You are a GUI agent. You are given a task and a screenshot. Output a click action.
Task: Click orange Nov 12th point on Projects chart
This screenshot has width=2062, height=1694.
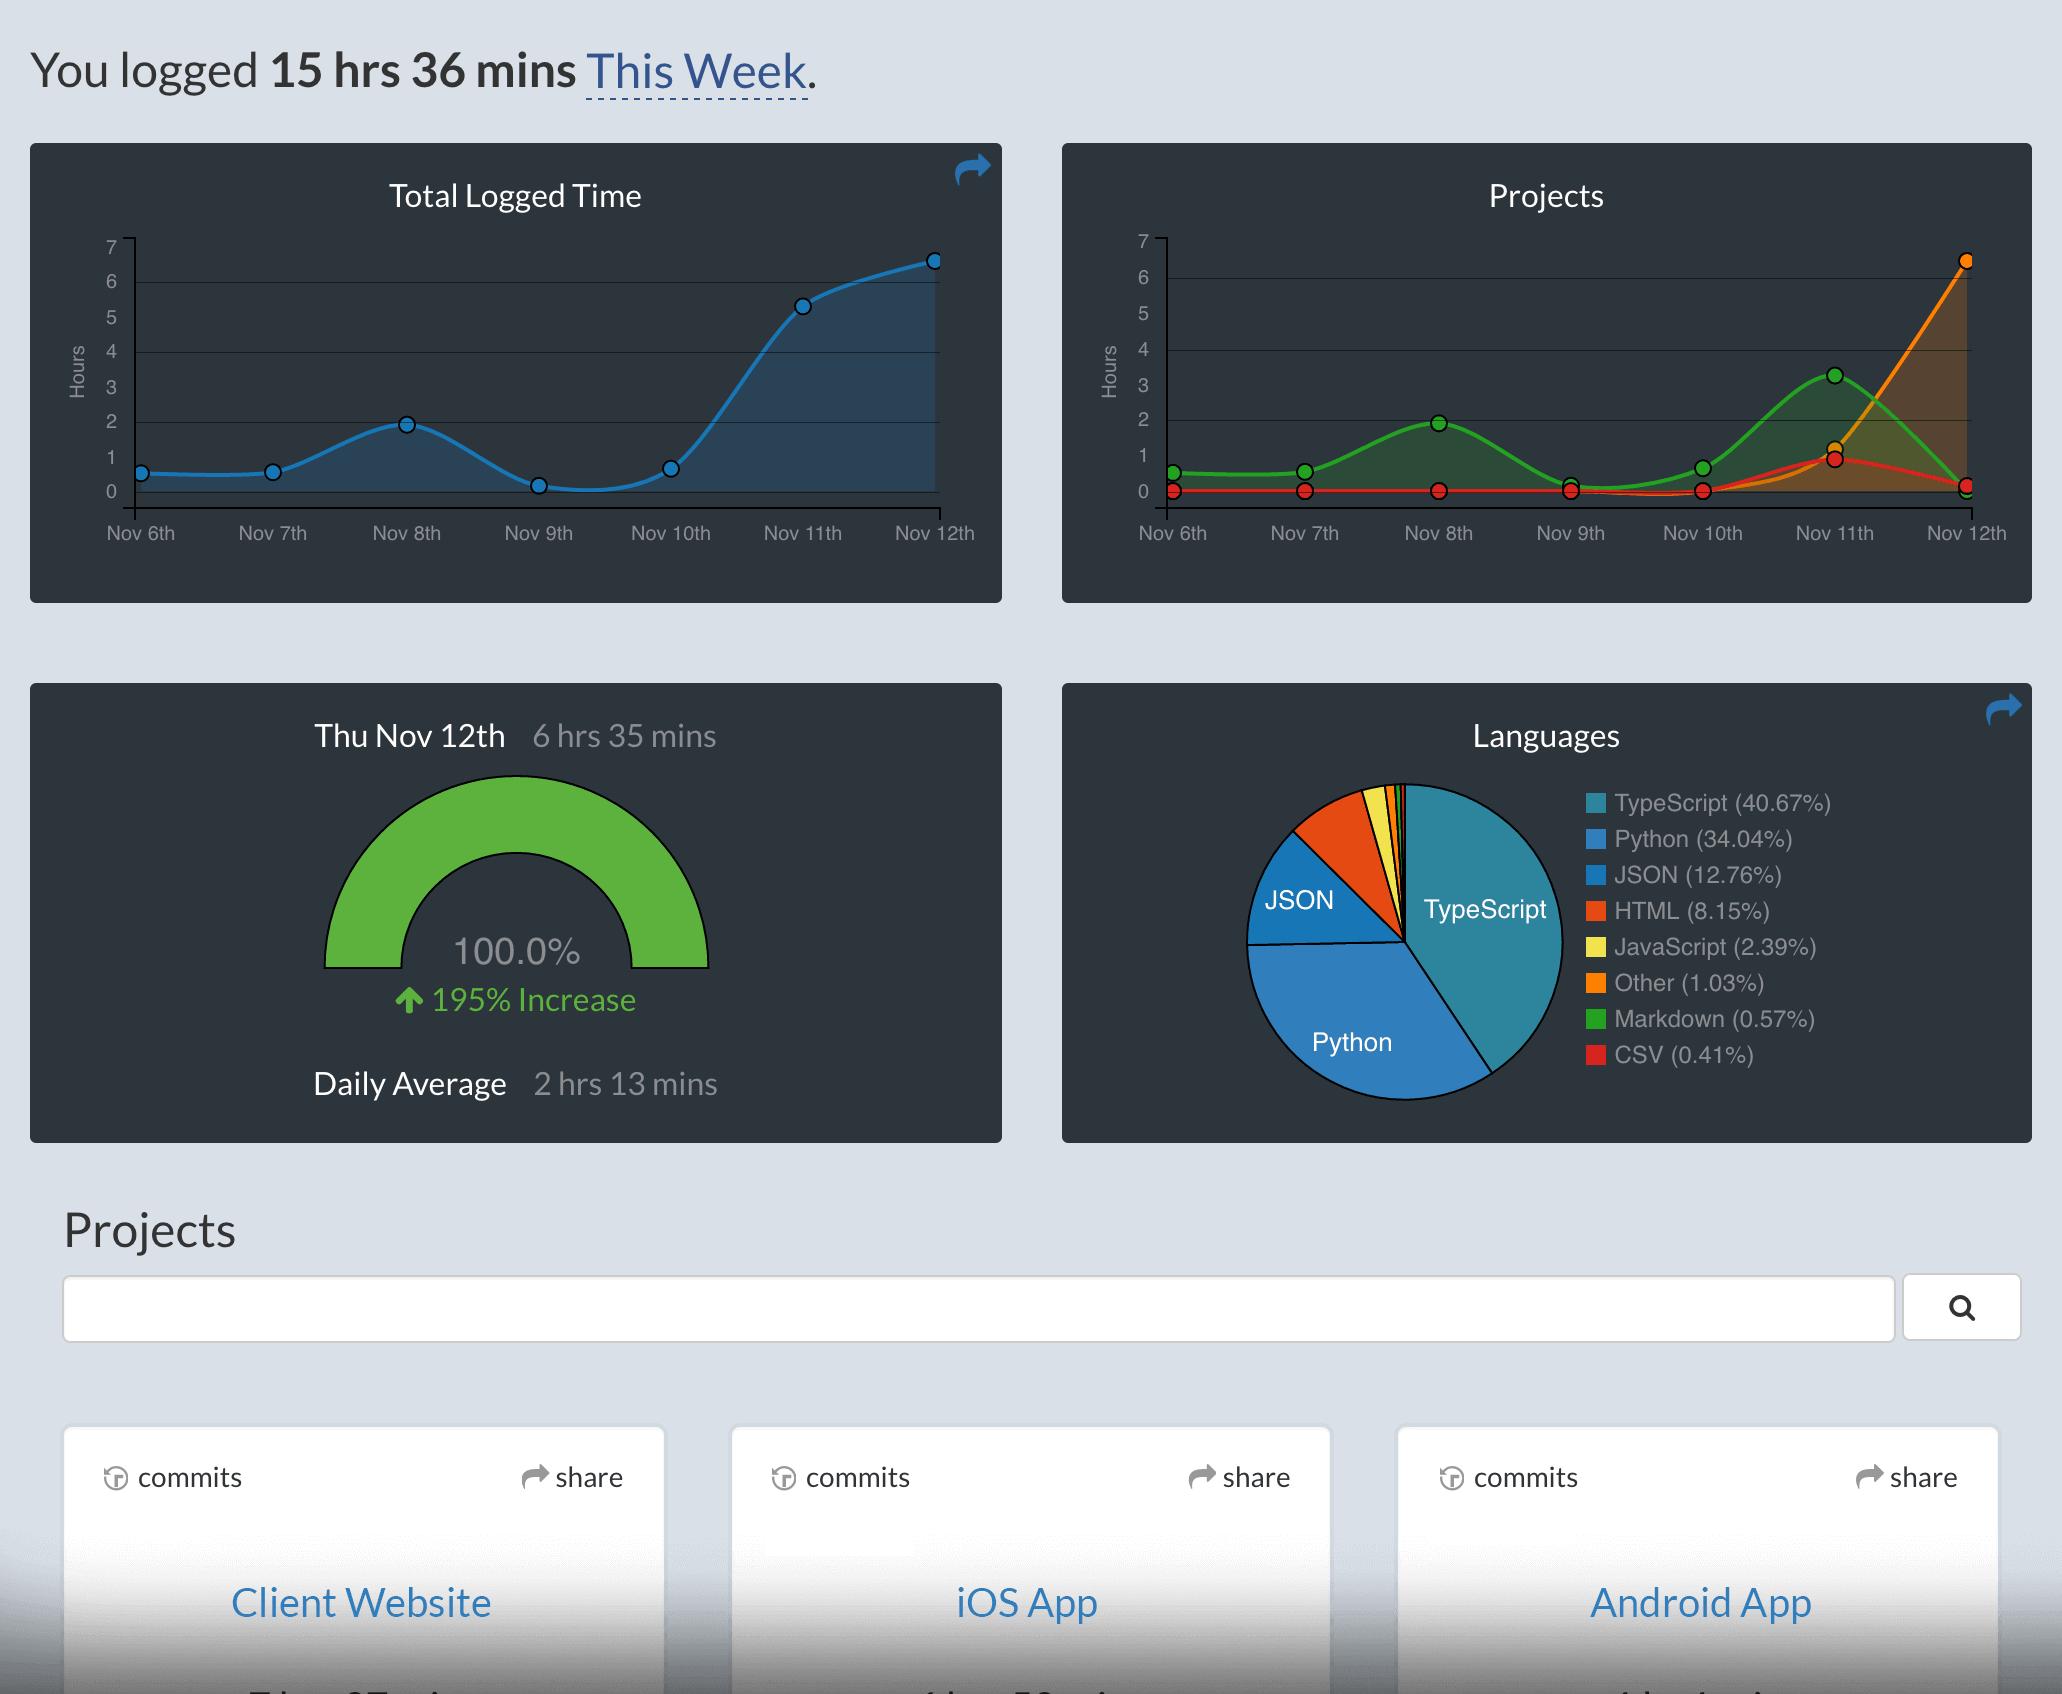(1966, 261)
